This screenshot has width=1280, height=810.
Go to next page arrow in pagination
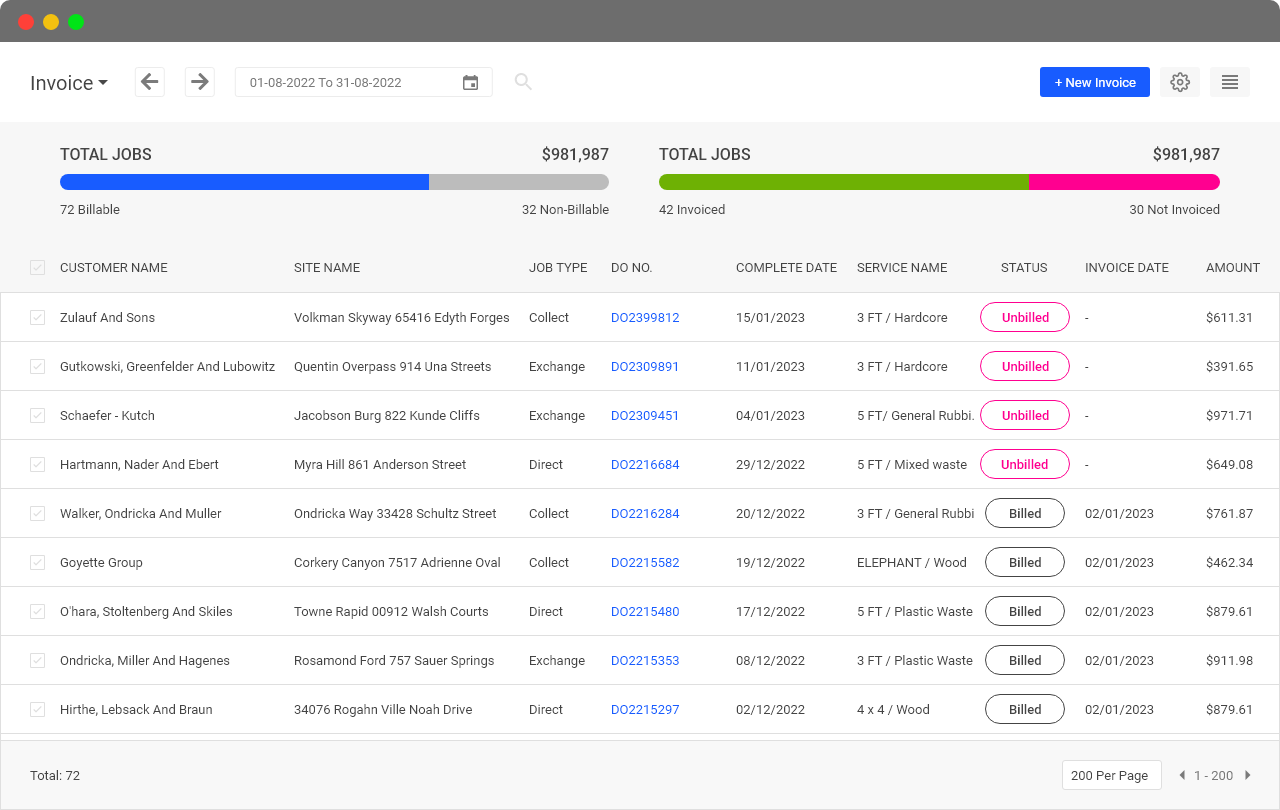(1248, 775)
